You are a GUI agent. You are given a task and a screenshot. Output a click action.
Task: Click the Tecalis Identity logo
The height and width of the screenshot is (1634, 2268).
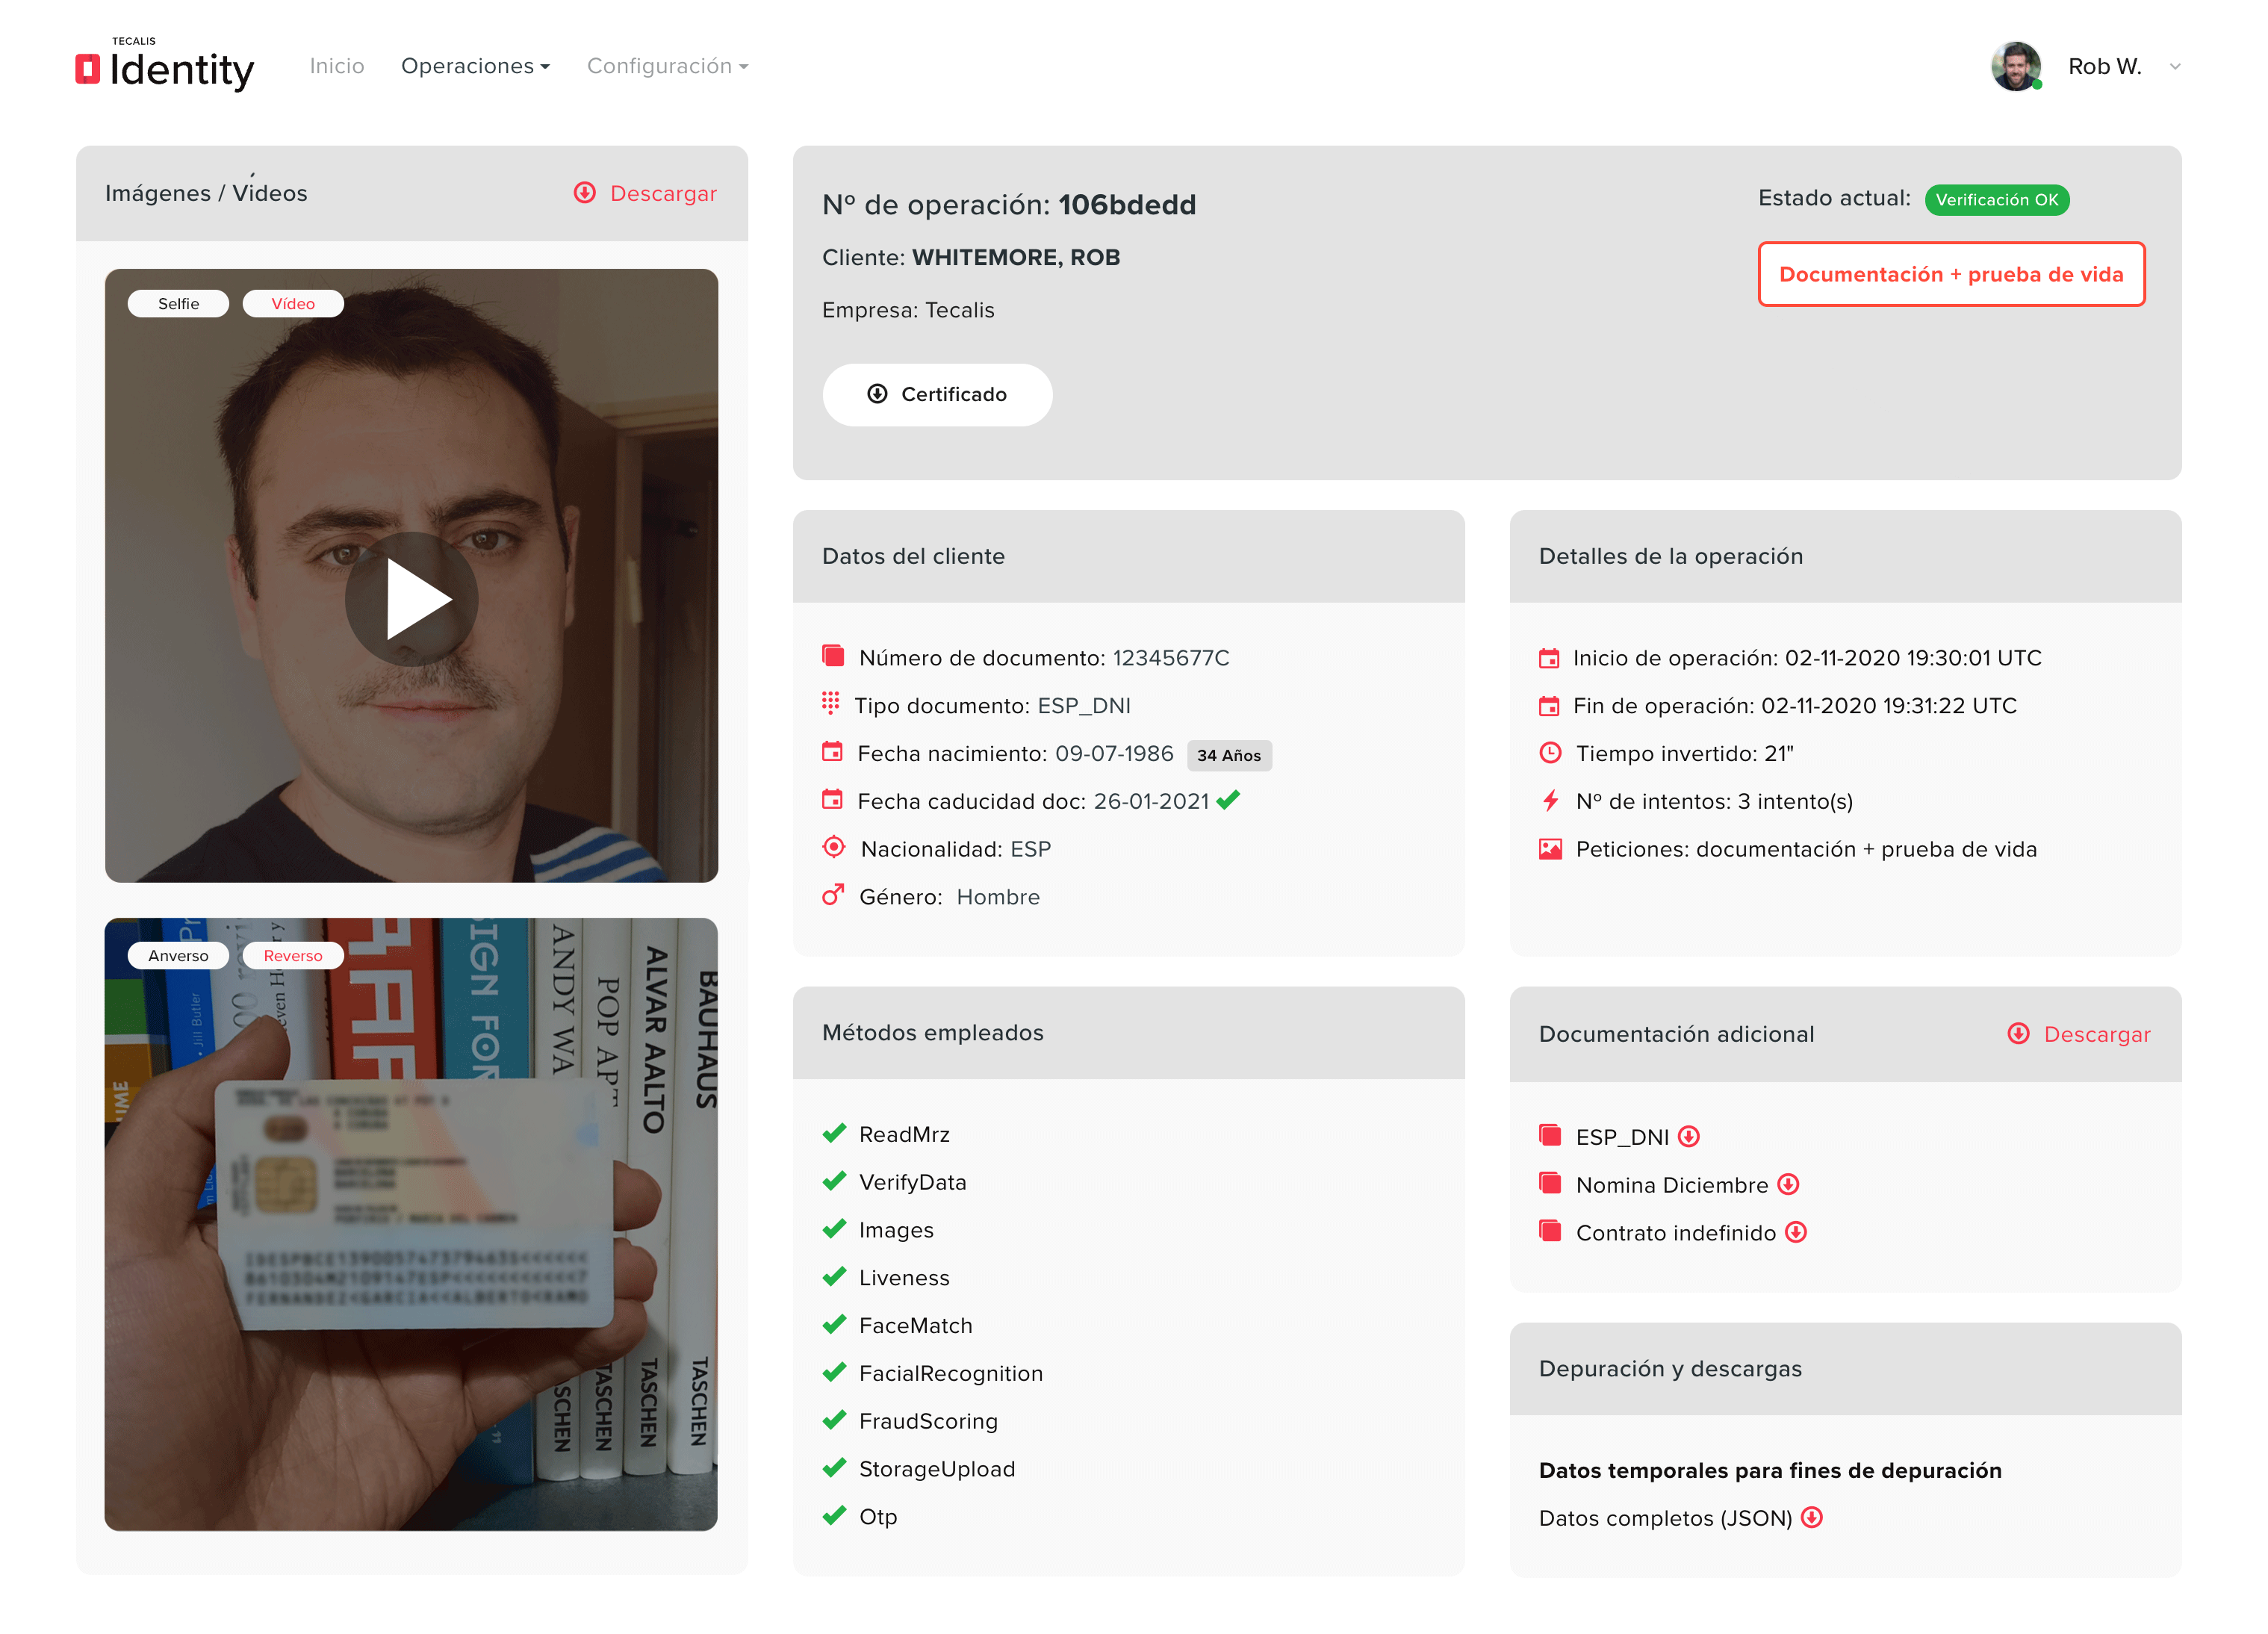click(165, 66)
